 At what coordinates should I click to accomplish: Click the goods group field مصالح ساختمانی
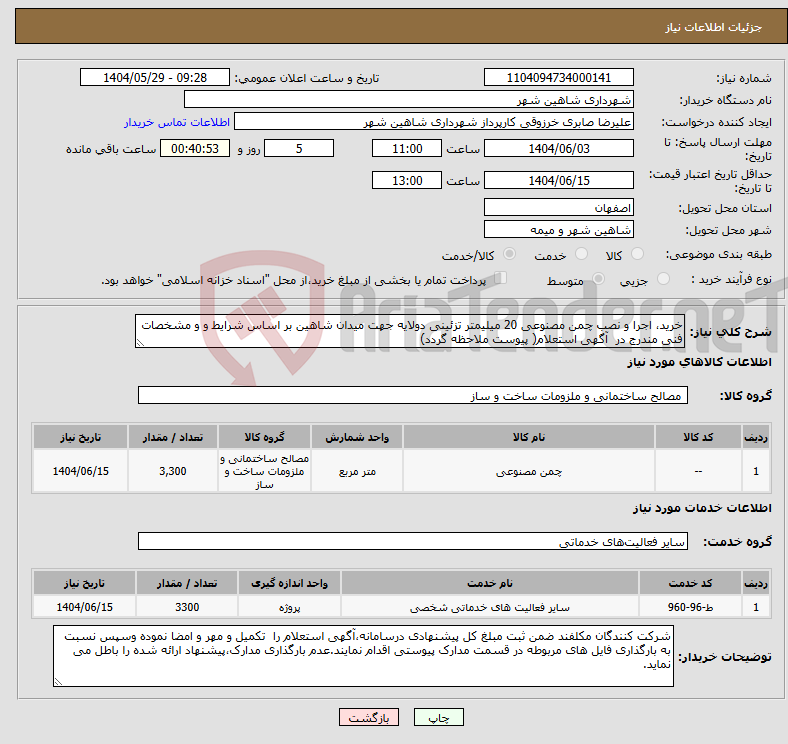[413, 395]
